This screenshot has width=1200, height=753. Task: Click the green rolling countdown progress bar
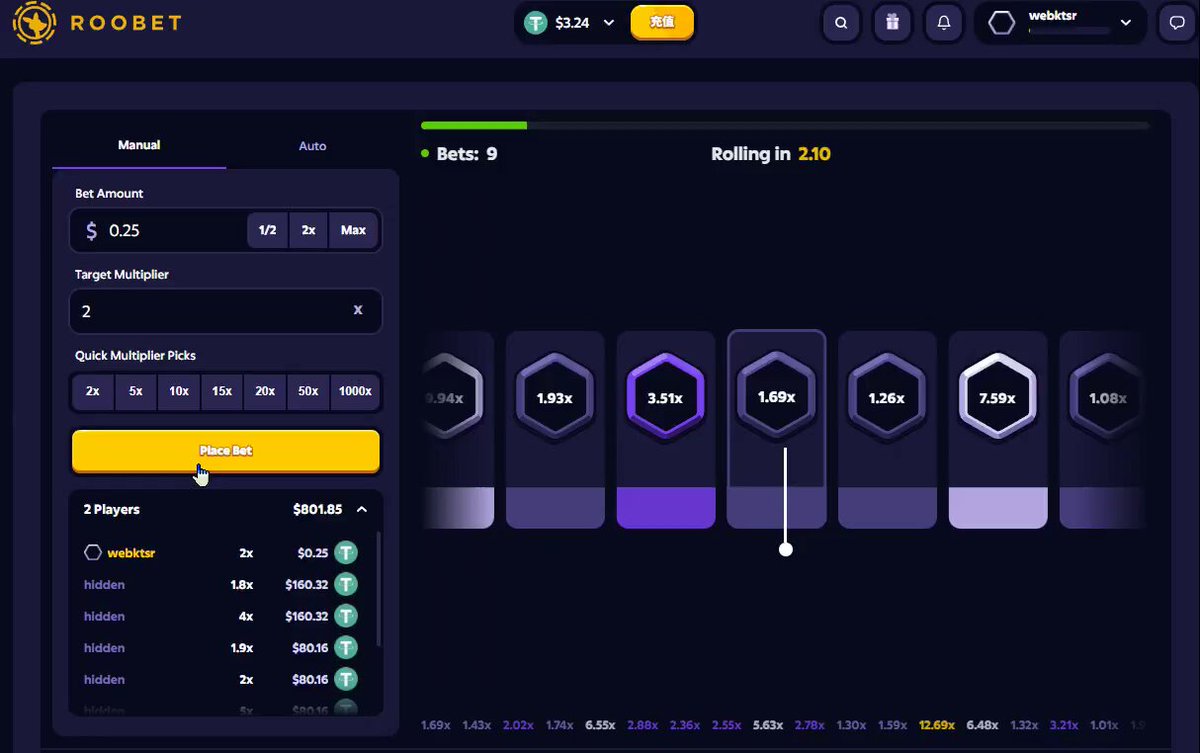[x=474, y=126]
